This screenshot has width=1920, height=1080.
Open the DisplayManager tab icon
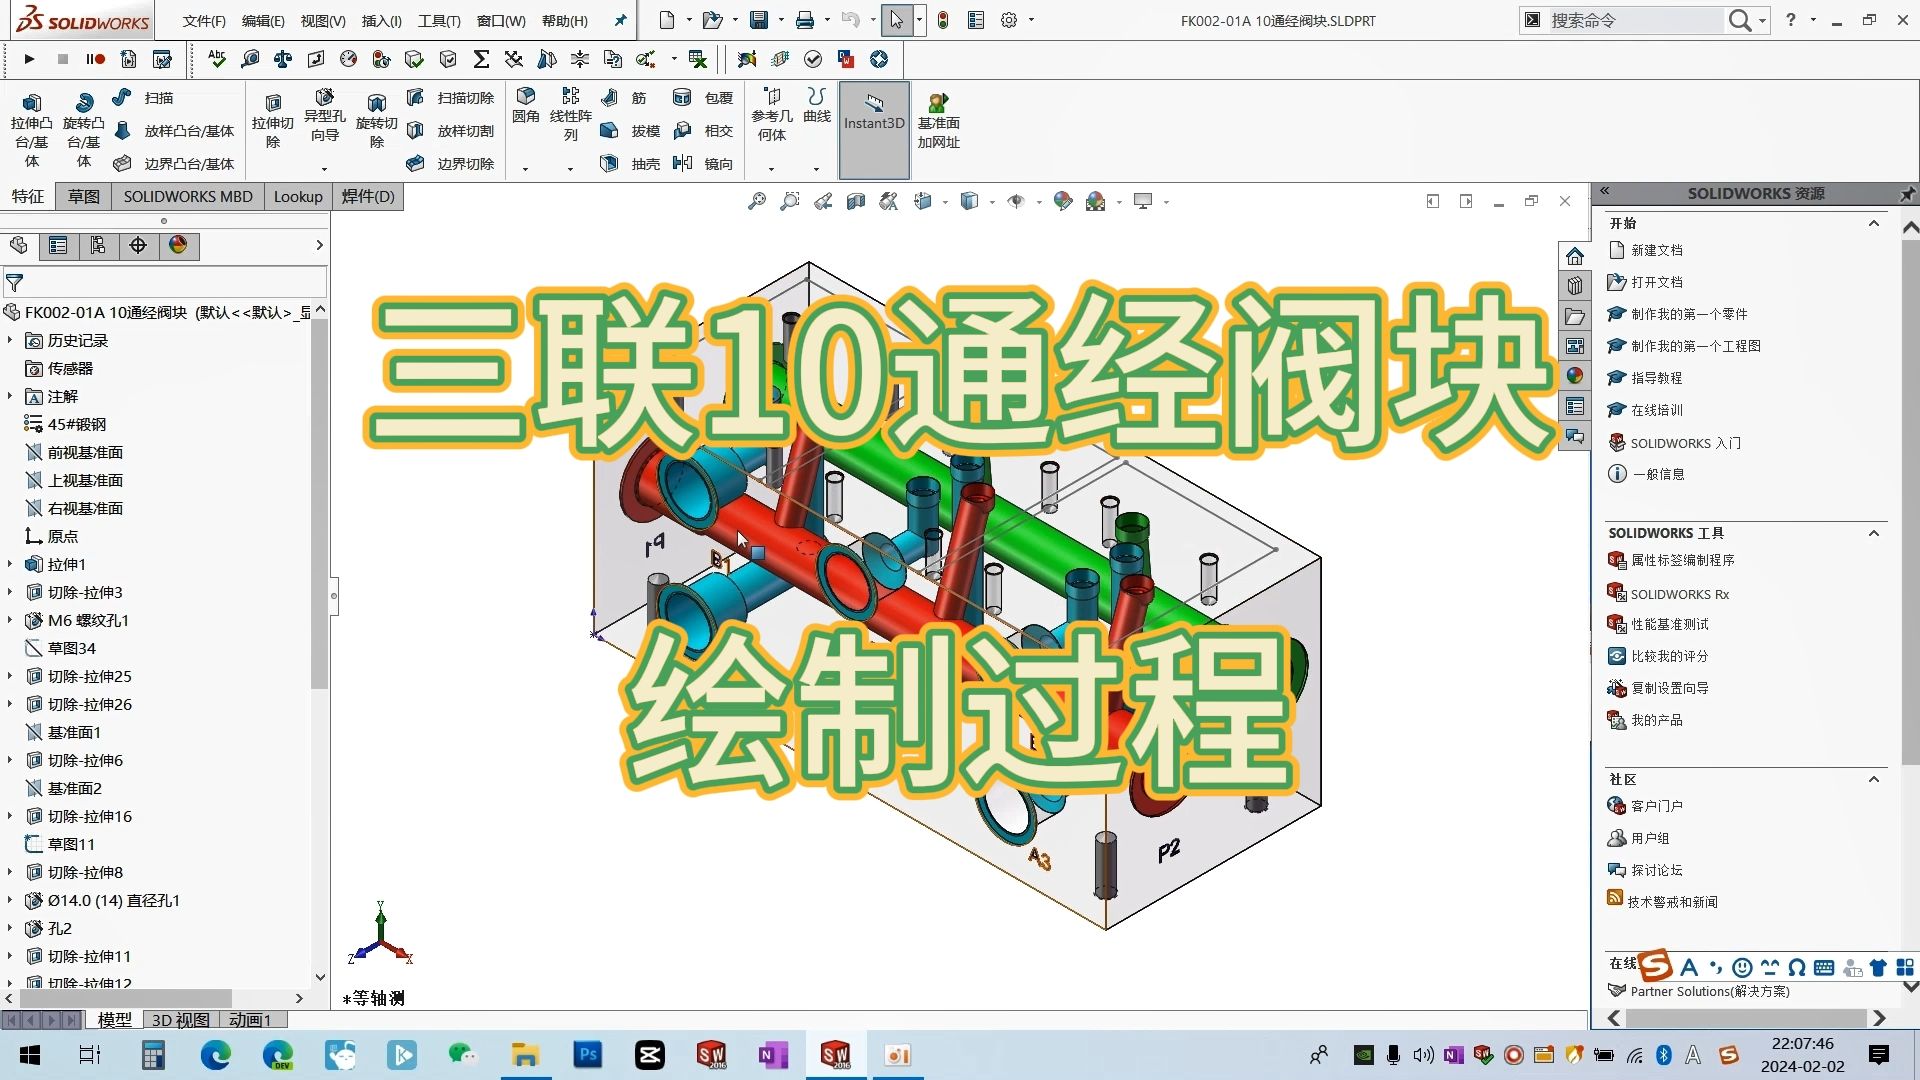coord(178,246)
